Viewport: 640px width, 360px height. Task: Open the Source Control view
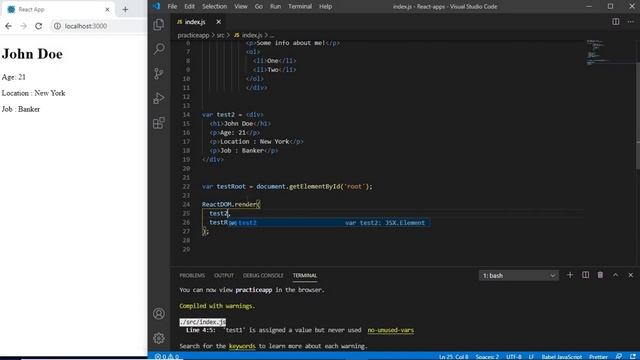coord(159,73)
